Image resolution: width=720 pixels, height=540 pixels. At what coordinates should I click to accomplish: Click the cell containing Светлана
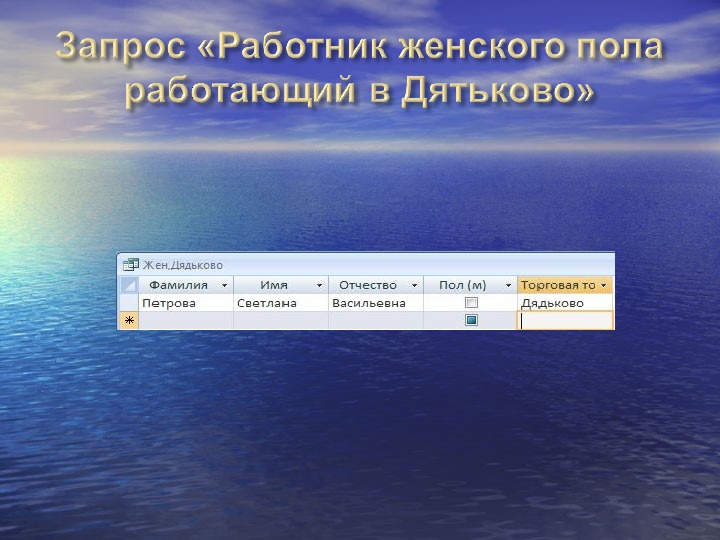[x=281, y=303]
